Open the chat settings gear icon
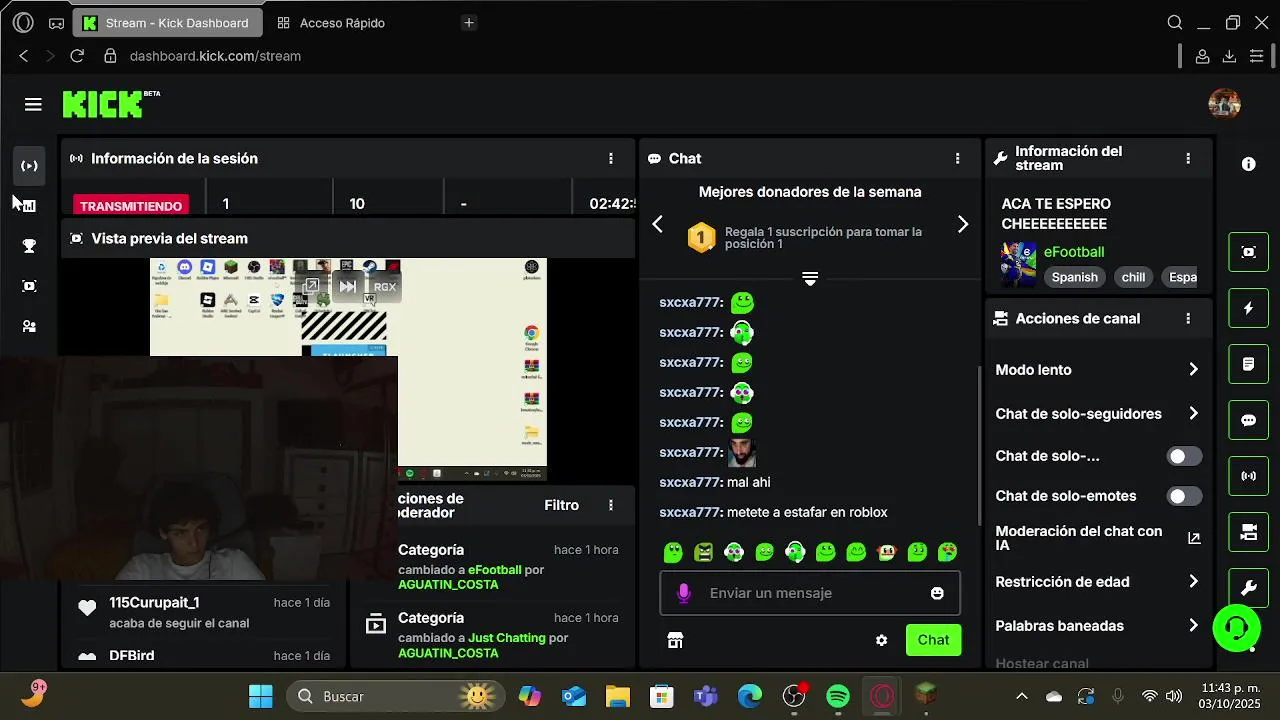Image resolution: width=1280 pixels, height=720 pixels. (x=881, y=640)
